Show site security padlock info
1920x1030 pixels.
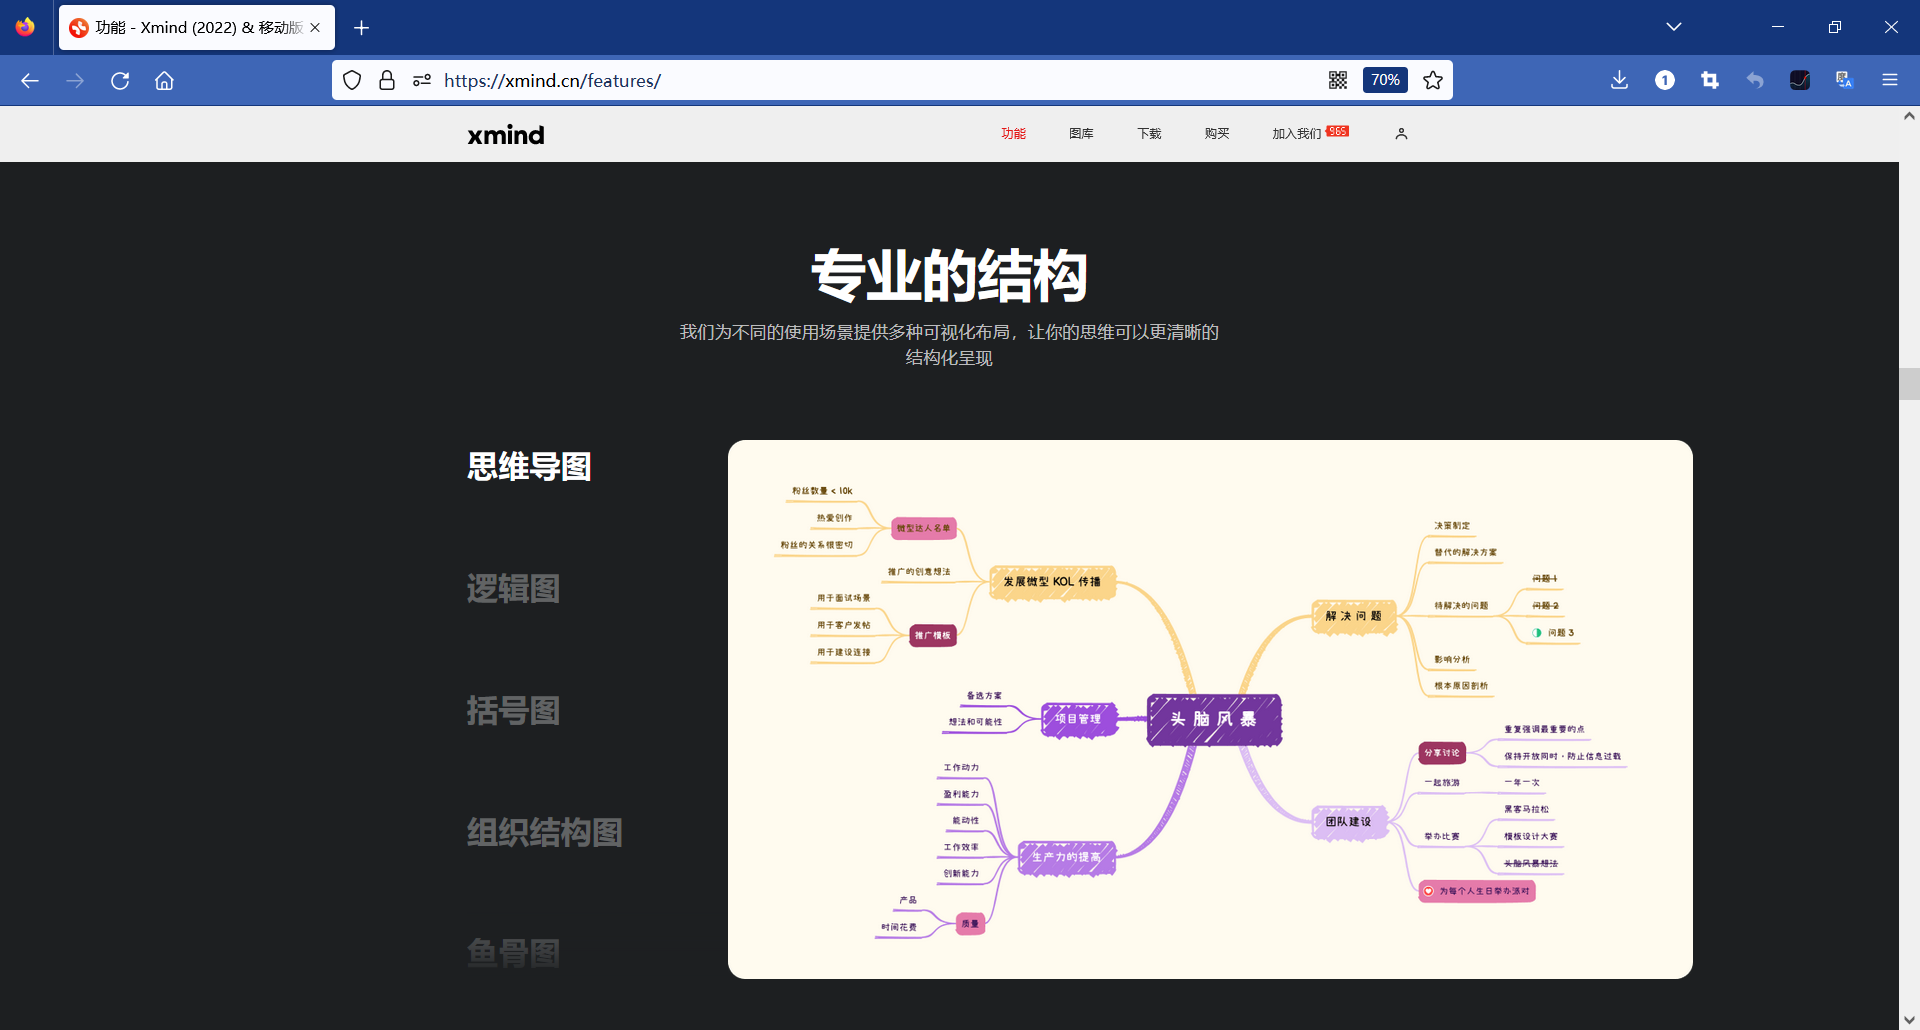pyautogui.click(x=387, y=80)
